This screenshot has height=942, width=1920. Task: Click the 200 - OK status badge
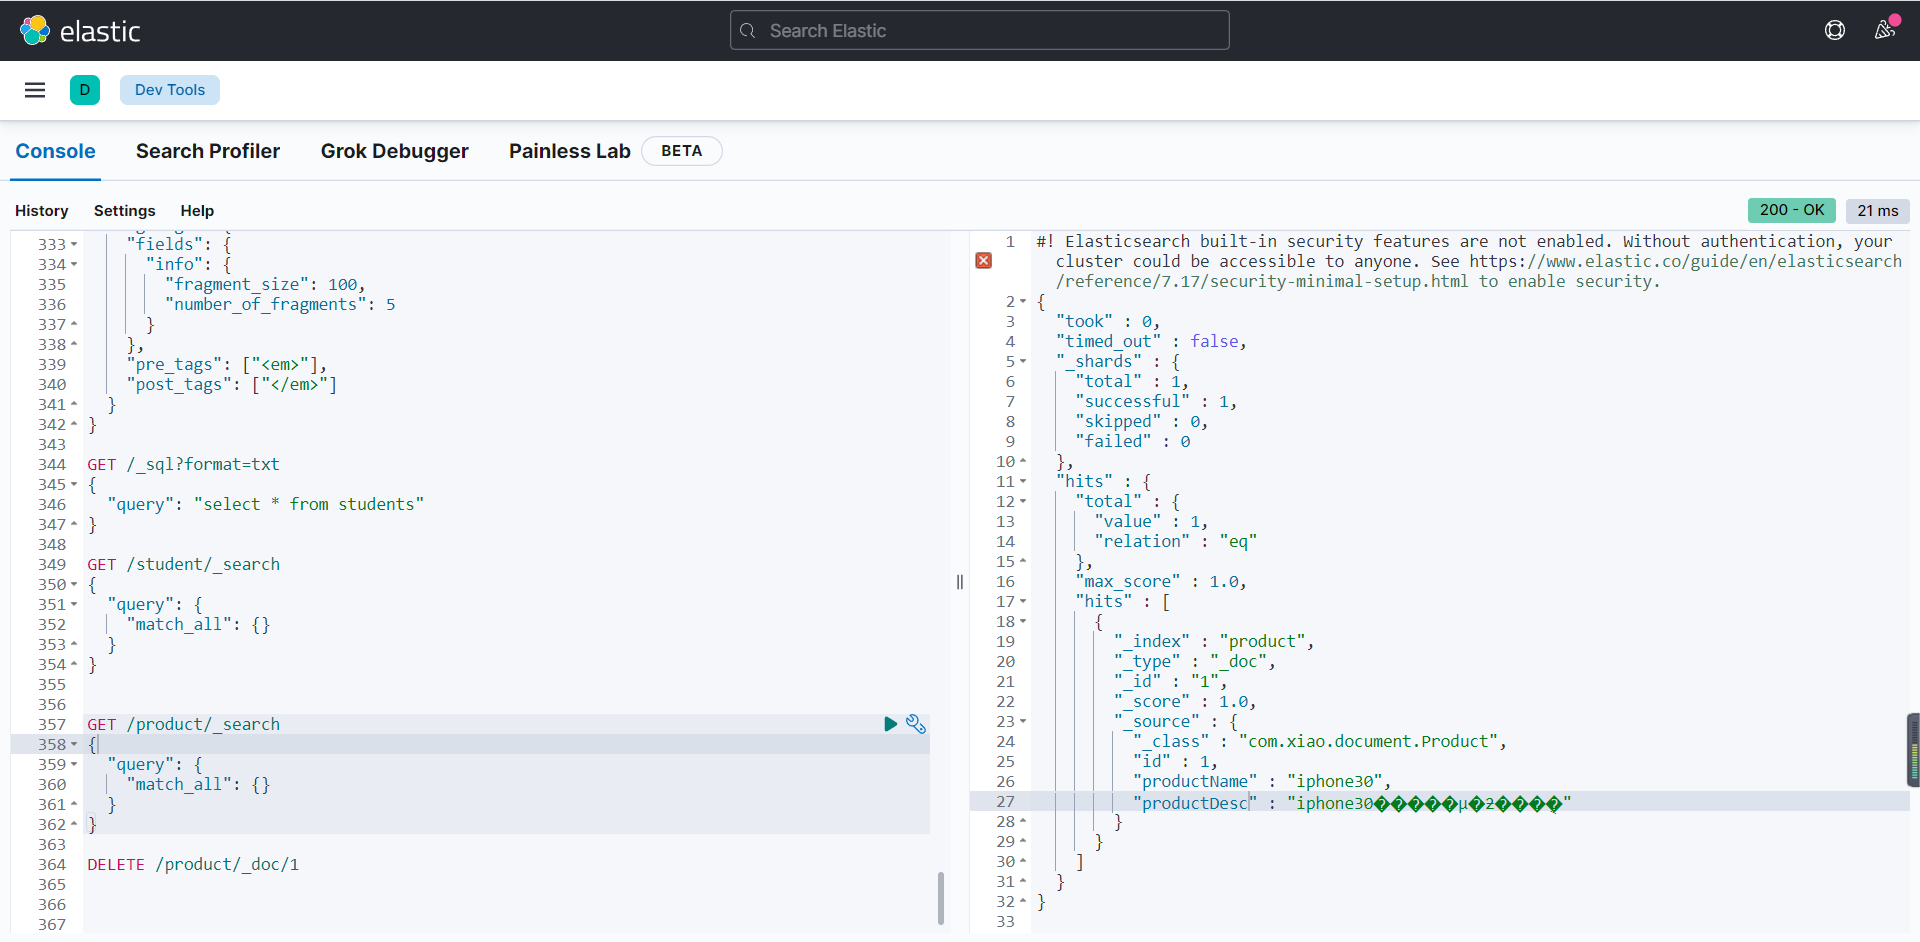click(x=1791, y=210)
